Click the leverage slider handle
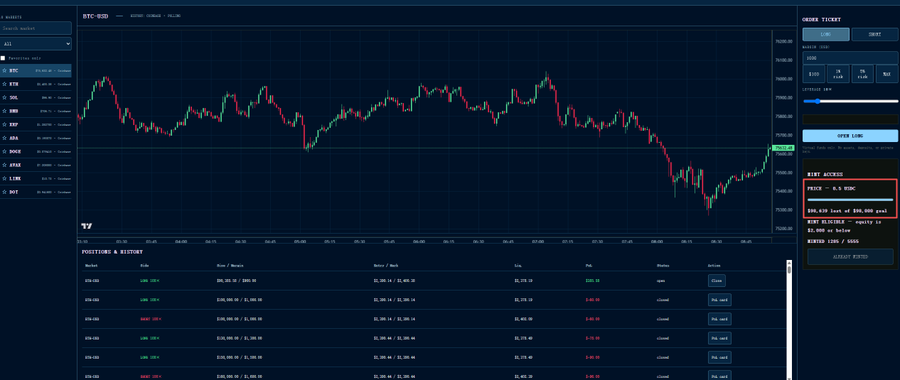The height and width of the screenshot is (380, 900). coord(817,101)
